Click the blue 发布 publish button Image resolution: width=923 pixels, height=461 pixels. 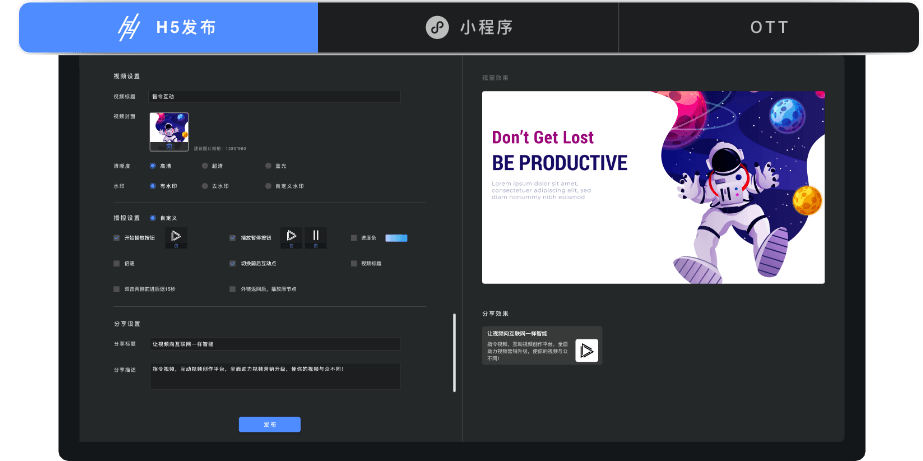(270, 424)
